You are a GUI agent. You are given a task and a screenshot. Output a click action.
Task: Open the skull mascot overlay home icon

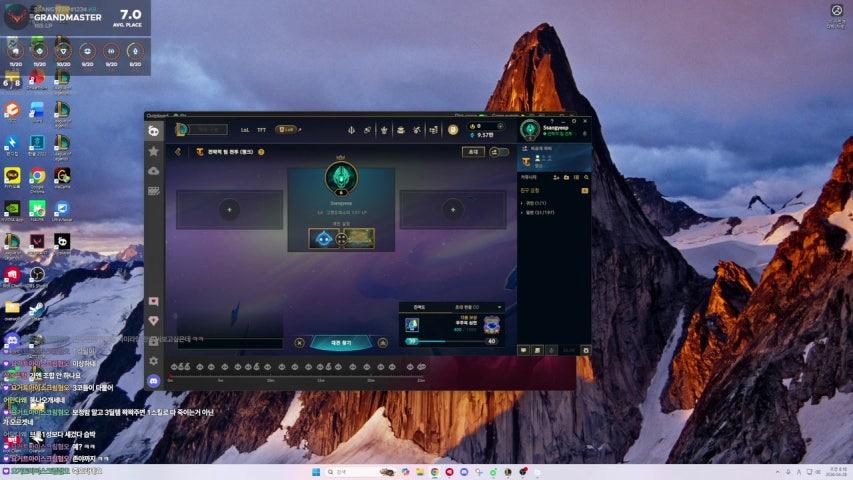(153, 130)
